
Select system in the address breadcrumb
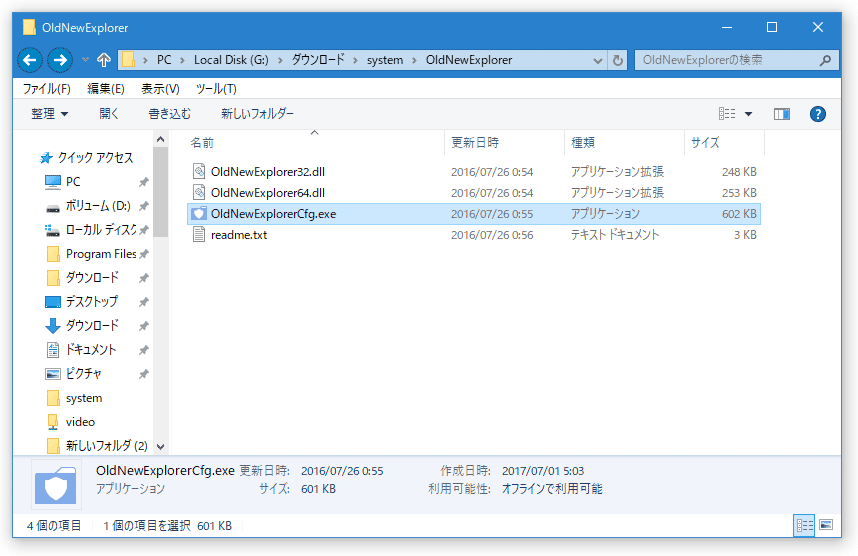coord(385,60)
